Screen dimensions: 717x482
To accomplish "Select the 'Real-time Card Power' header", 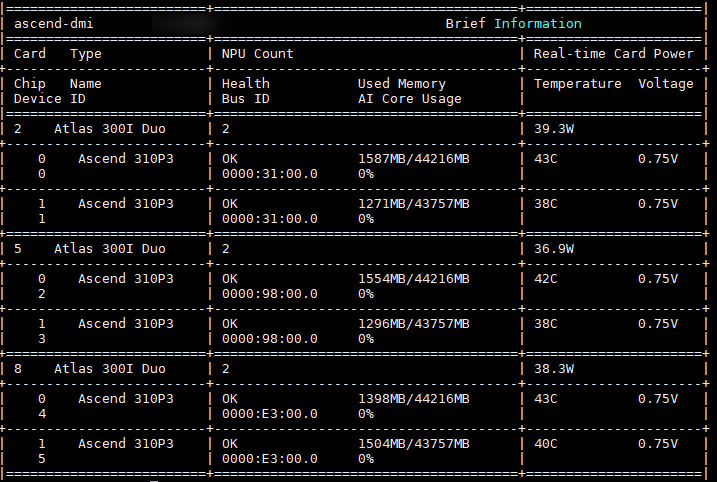I will (x=614, y=54).
